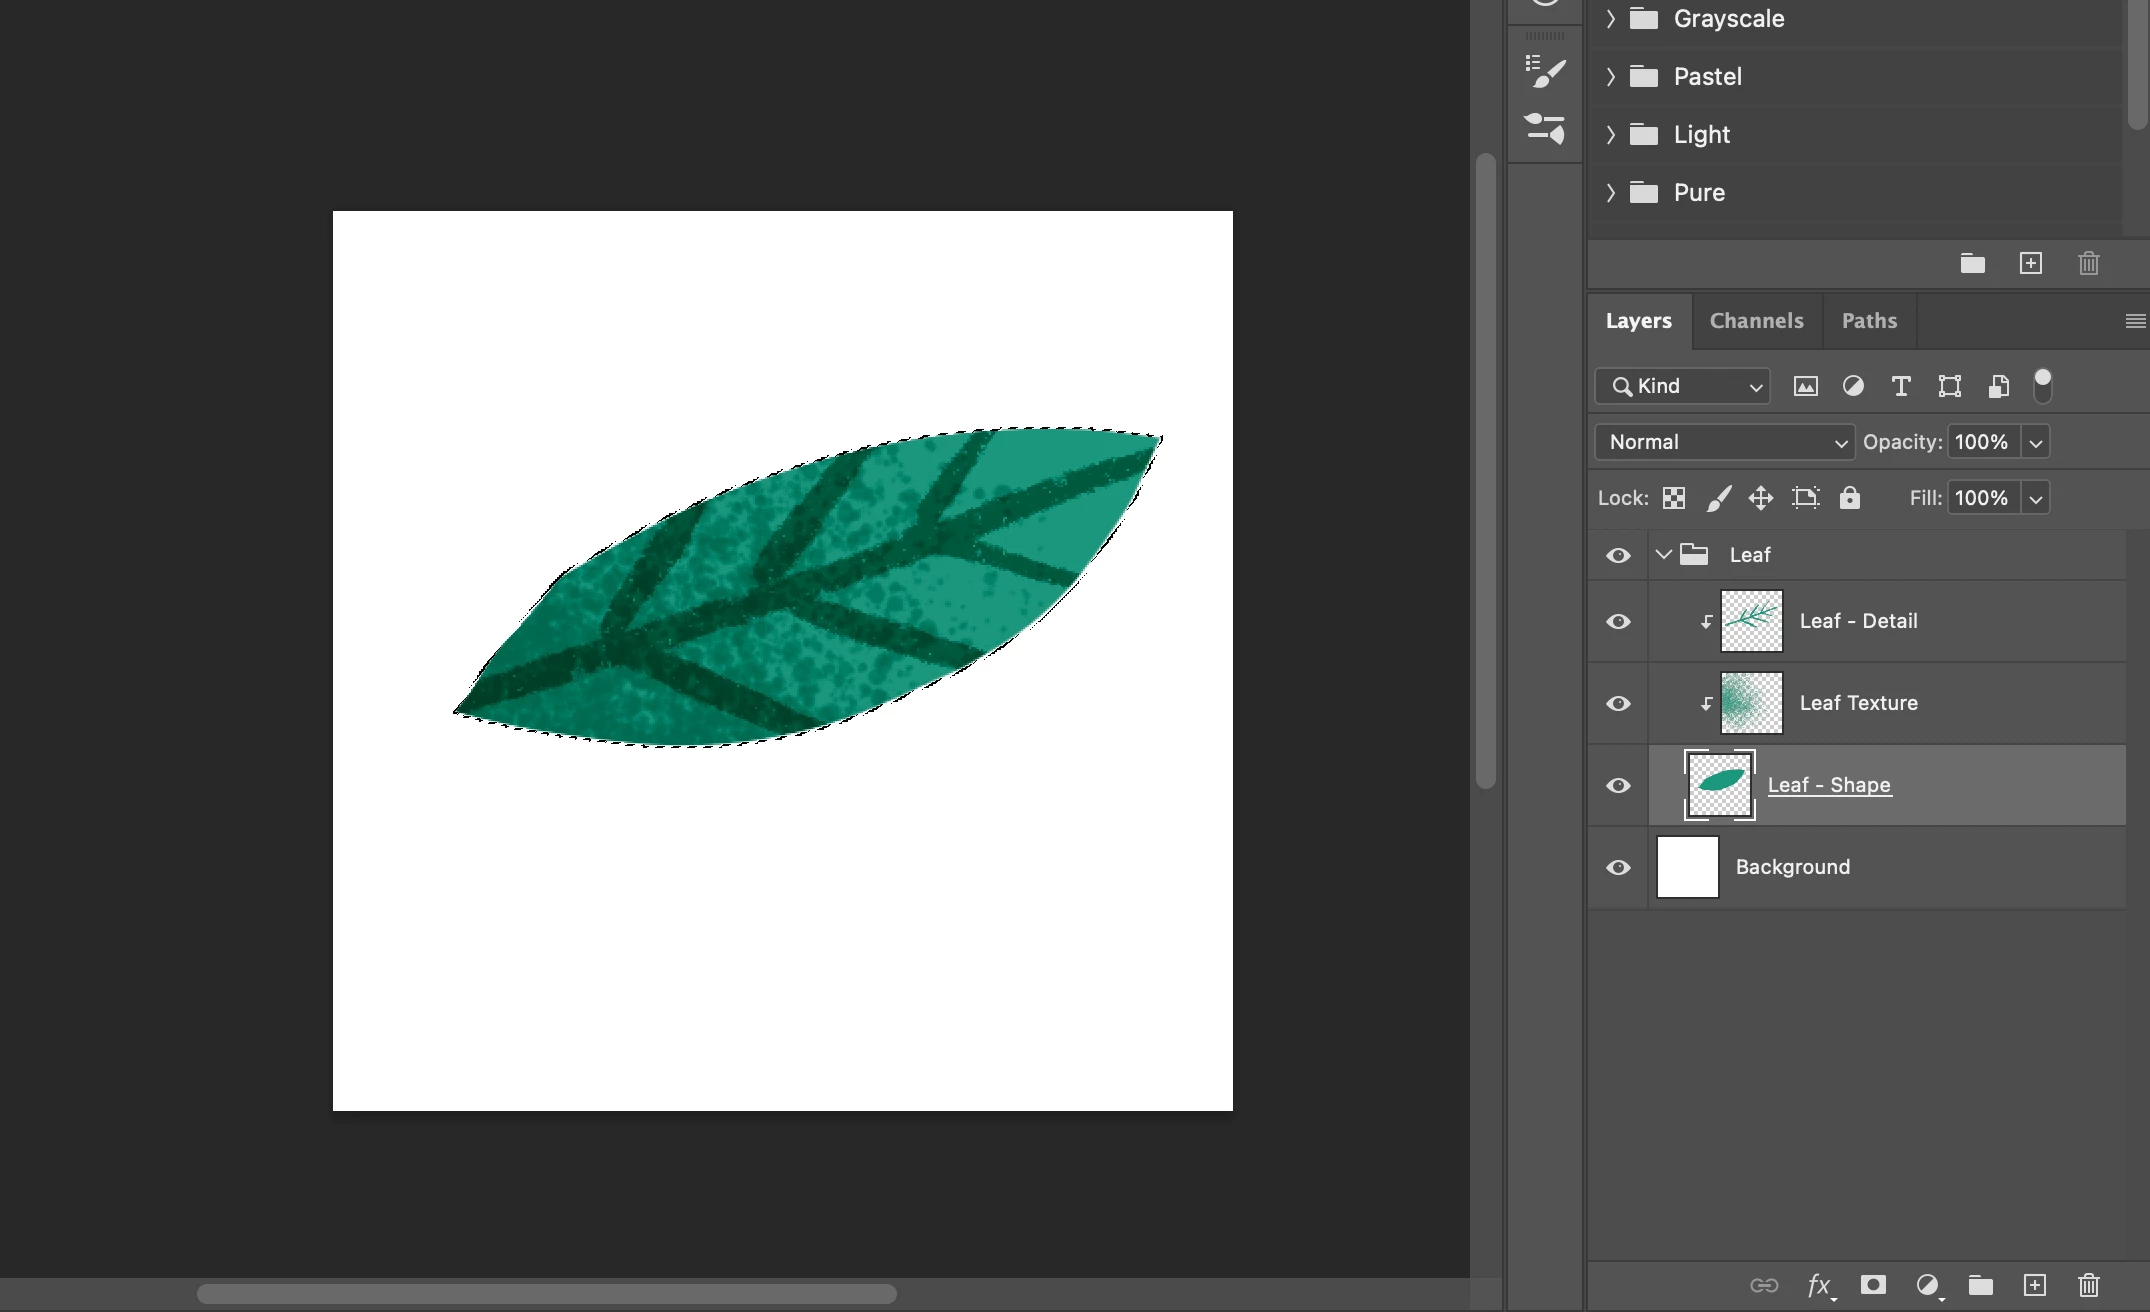Screen dimensions: 2150x1312
Task: Switch to the Paths tab
Action: coord(1868,321)
